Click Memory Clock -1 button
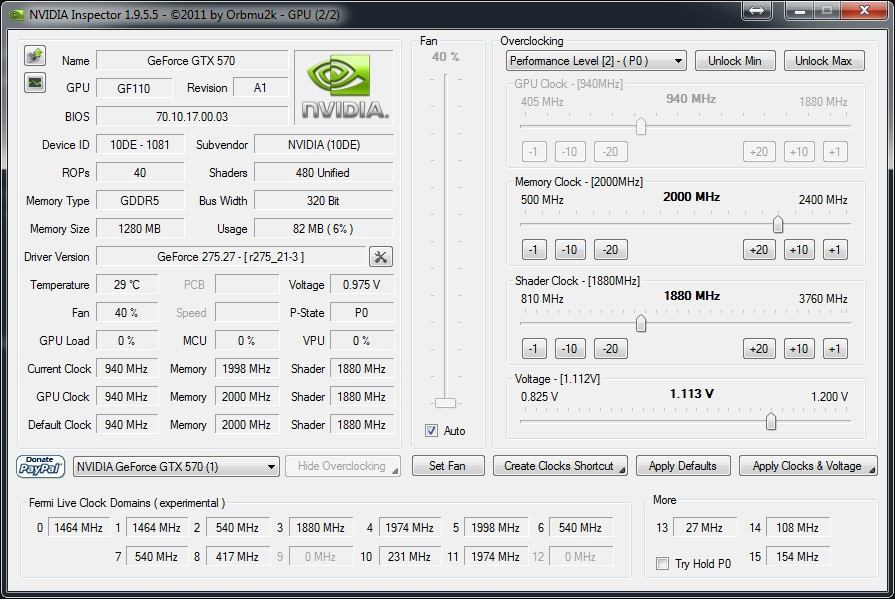The height and width of the screenshot is (599, 895). 534,250
